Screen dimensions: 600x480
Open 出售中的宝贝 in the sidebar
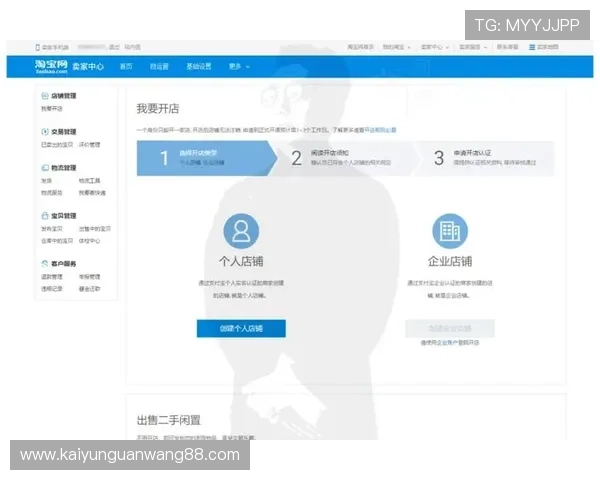point(95,229)
